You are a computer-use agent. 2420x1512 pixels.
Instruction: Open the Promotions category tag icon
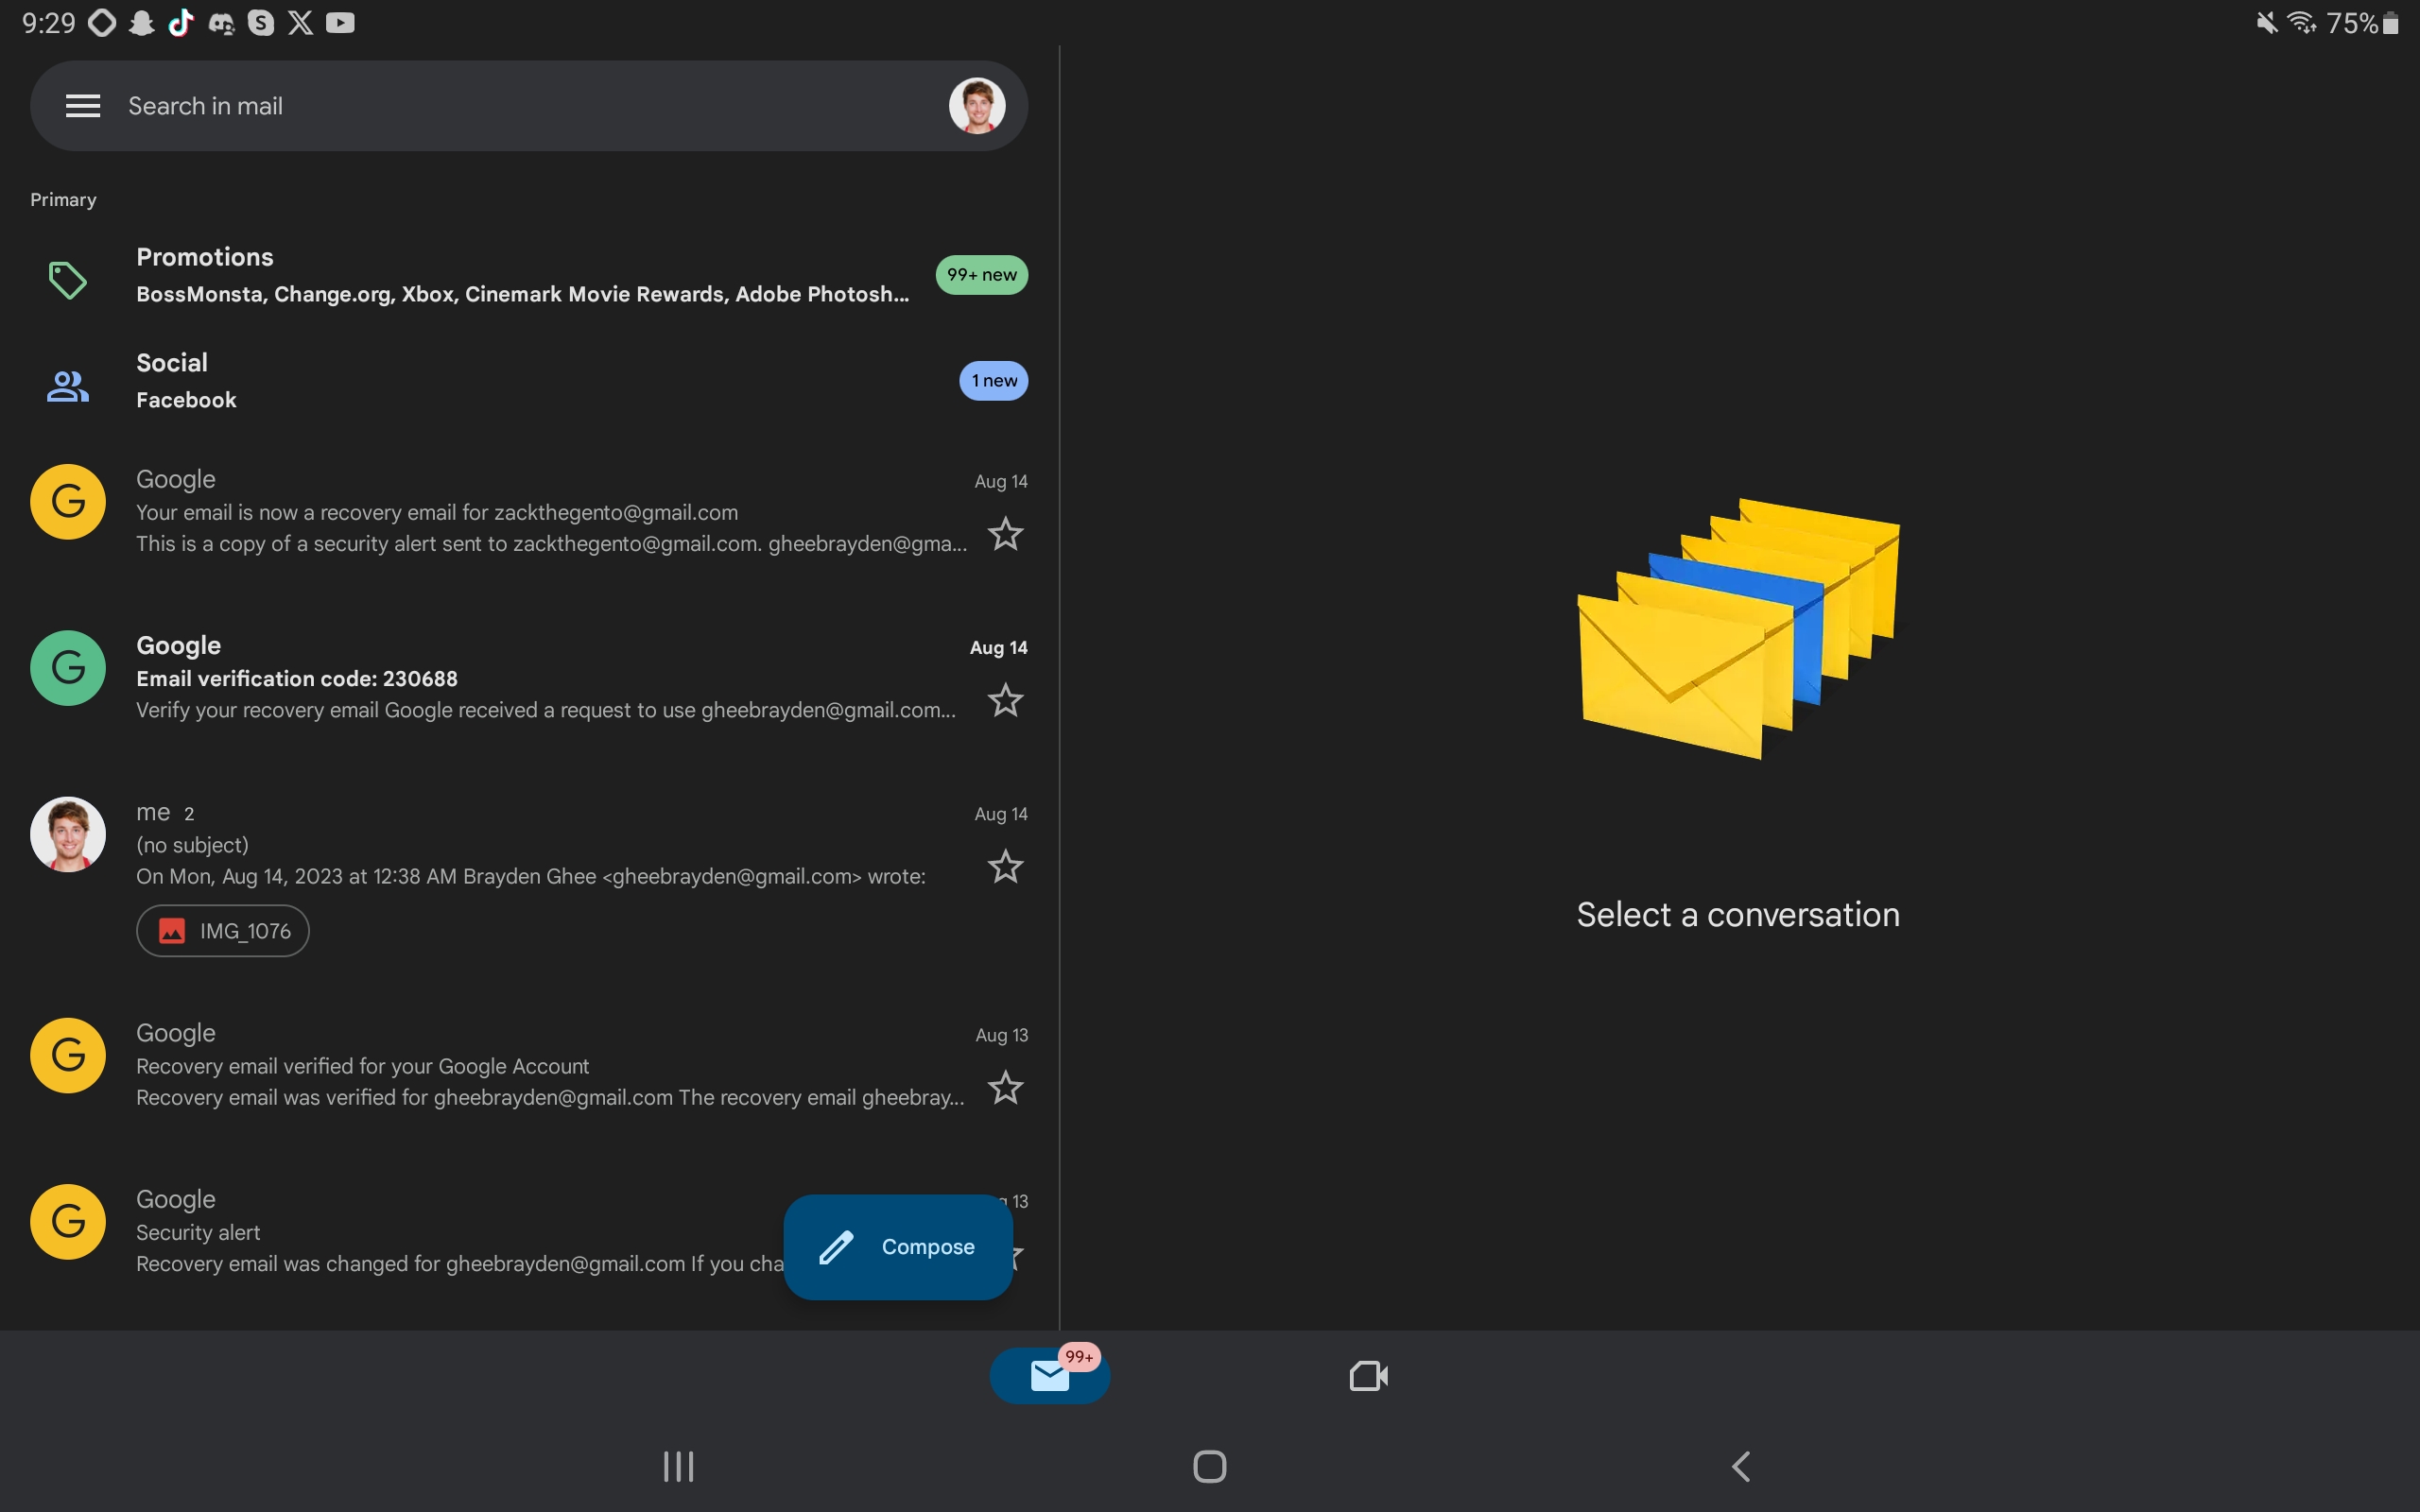67,280
